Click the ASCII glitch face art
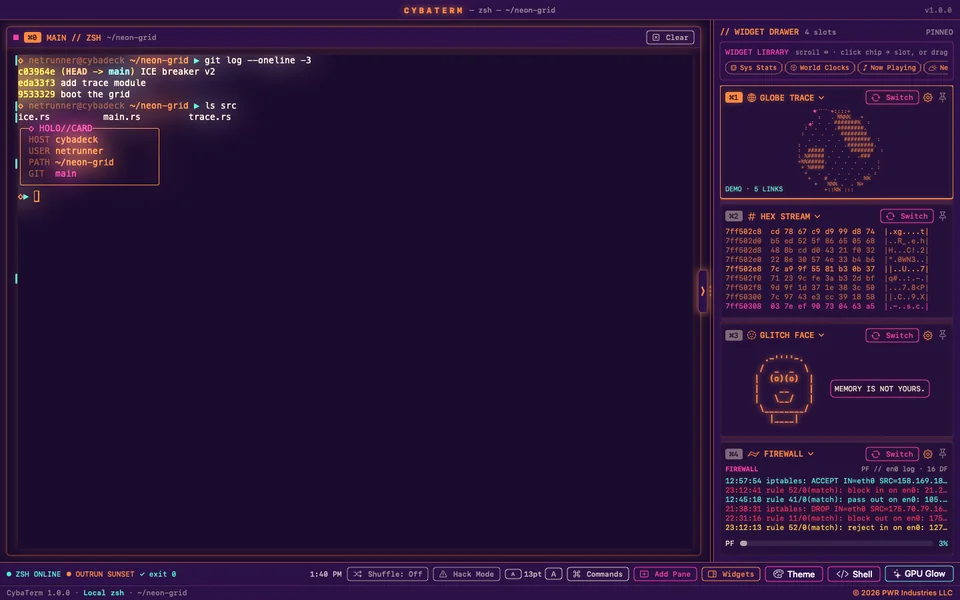The image size is (960, 600). [x=784, y=389]
